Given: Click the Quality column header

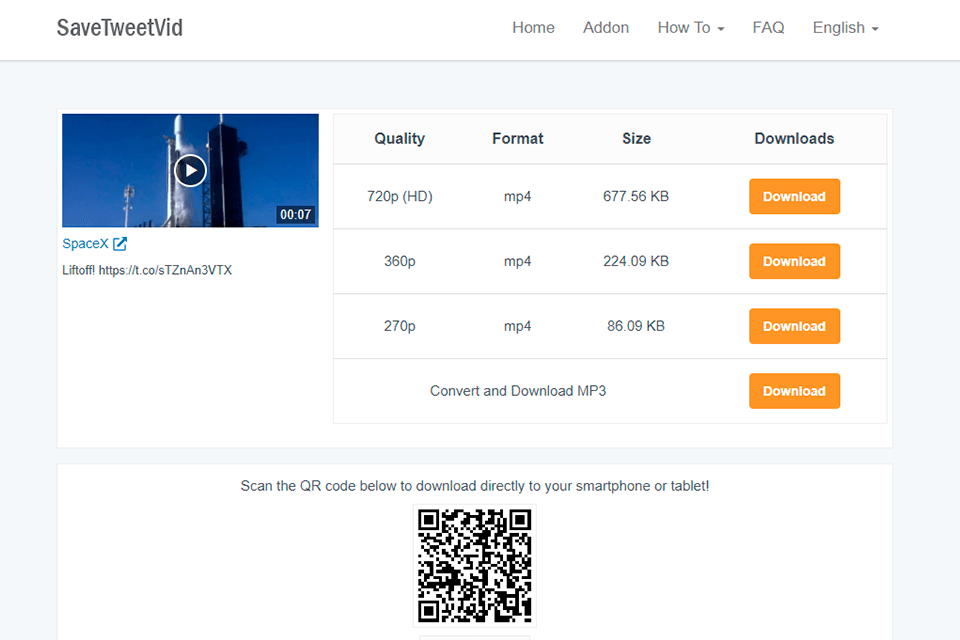Looking at the screenshot, I should [399, 138].
